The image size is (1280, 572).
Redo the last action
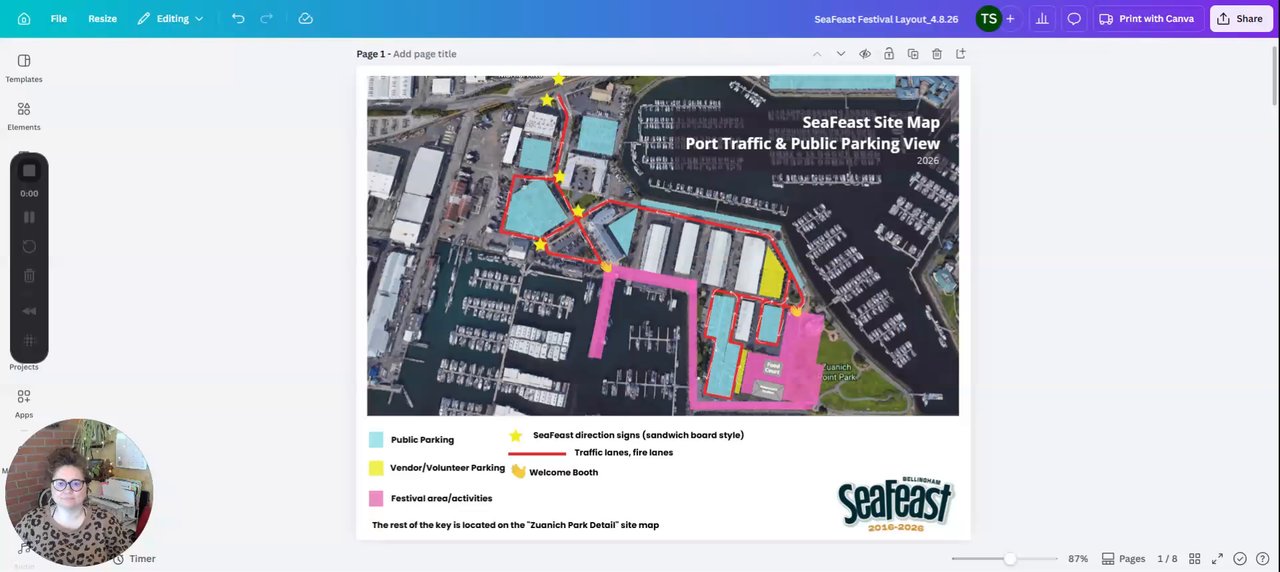click(267, 19)
